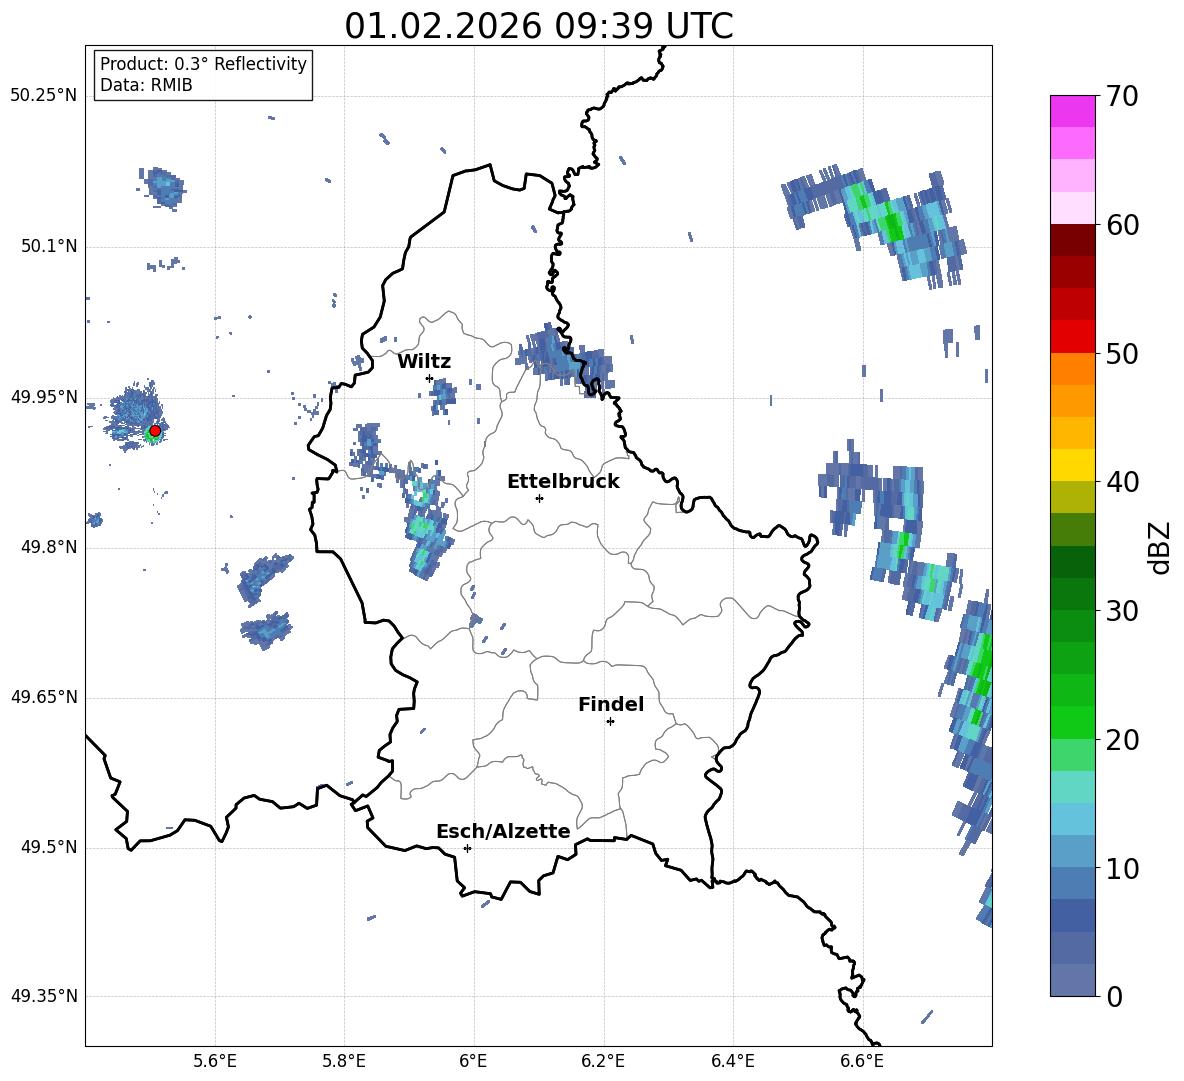Click the 49.65°N latitude label
The image size is (1184, 1081).
click(44, 698)
